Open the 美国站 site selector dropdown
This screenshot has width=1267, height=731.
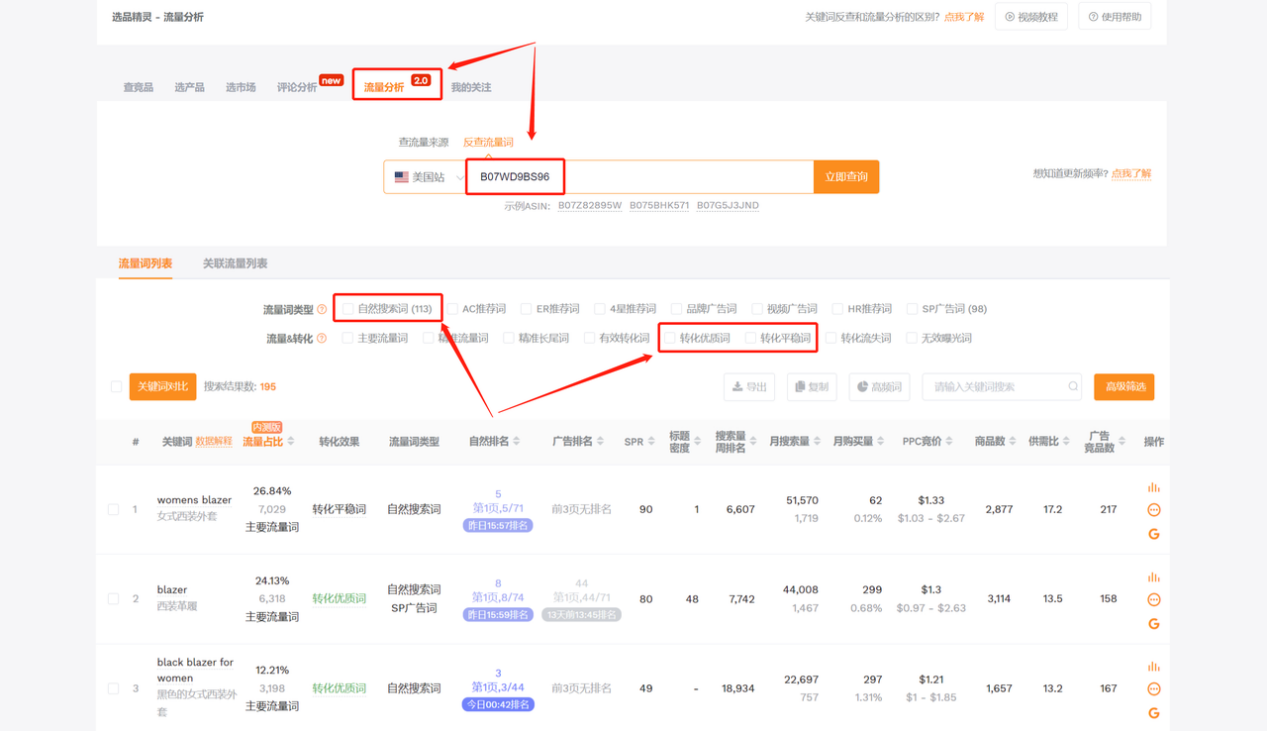(424, 176)
